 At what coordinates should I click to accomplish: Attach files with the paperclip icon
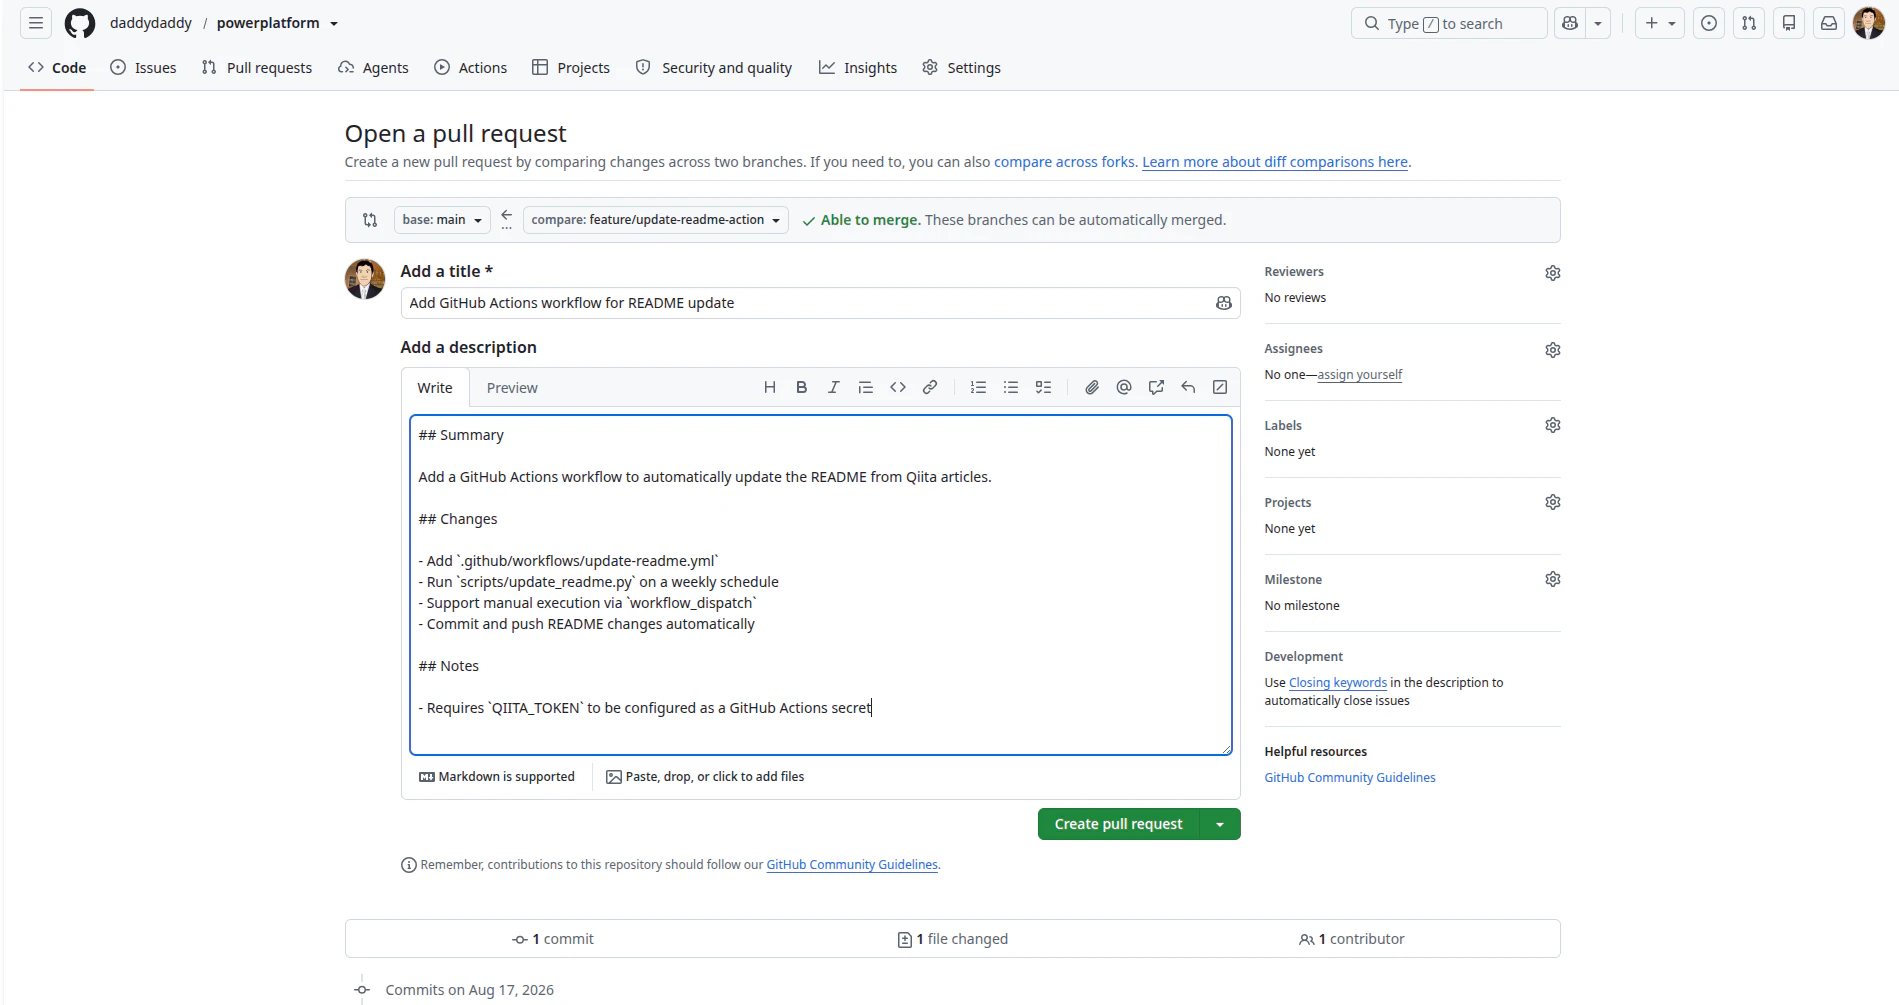coord(1092,387)
